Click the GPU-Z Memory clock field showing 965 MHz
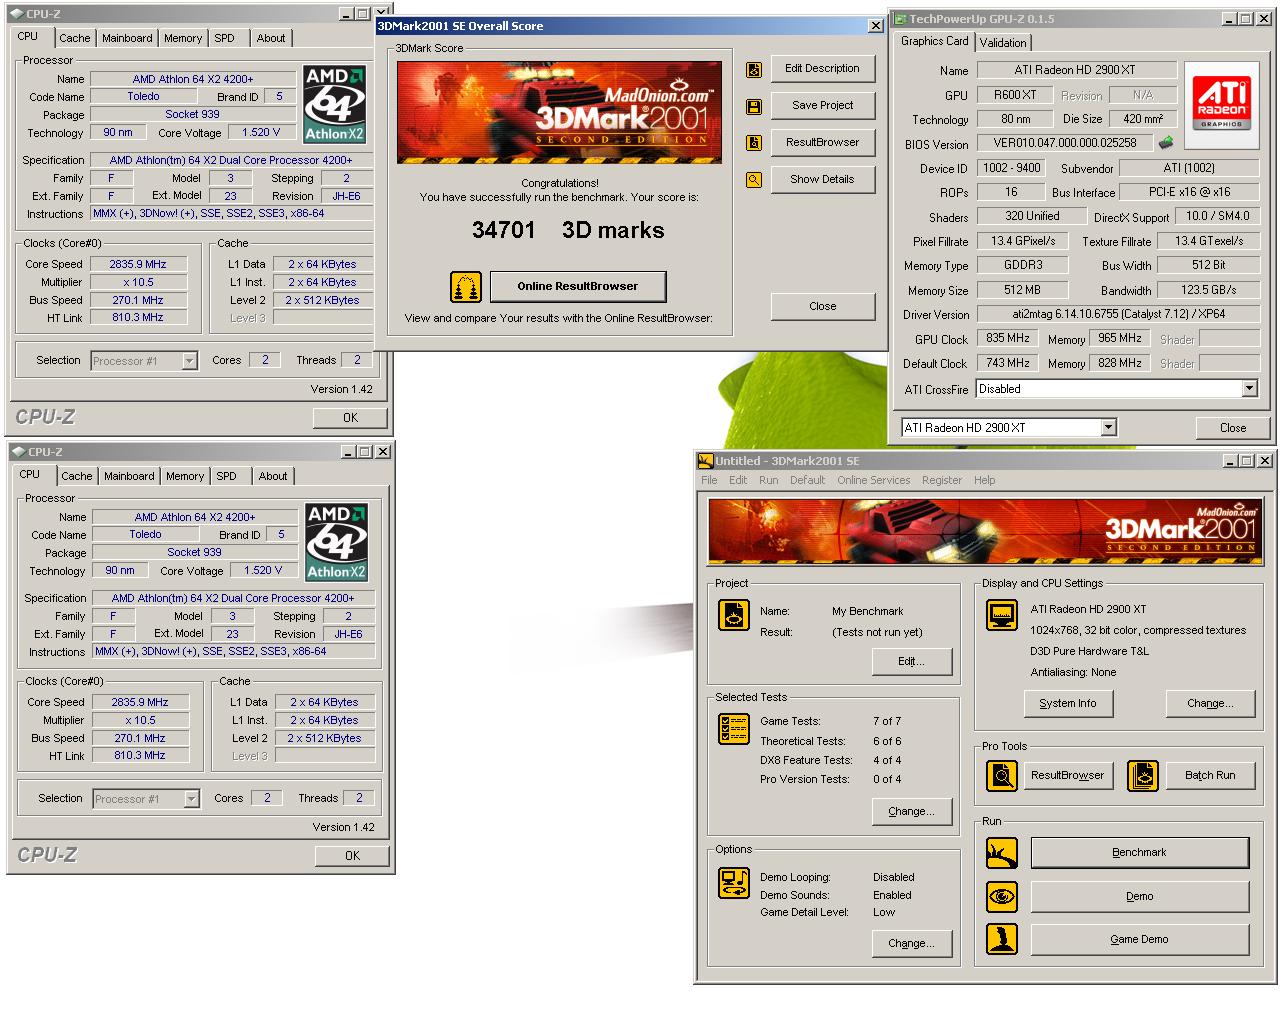Viewport: 1280px width, 1024px height. (x=1120, y=339)
